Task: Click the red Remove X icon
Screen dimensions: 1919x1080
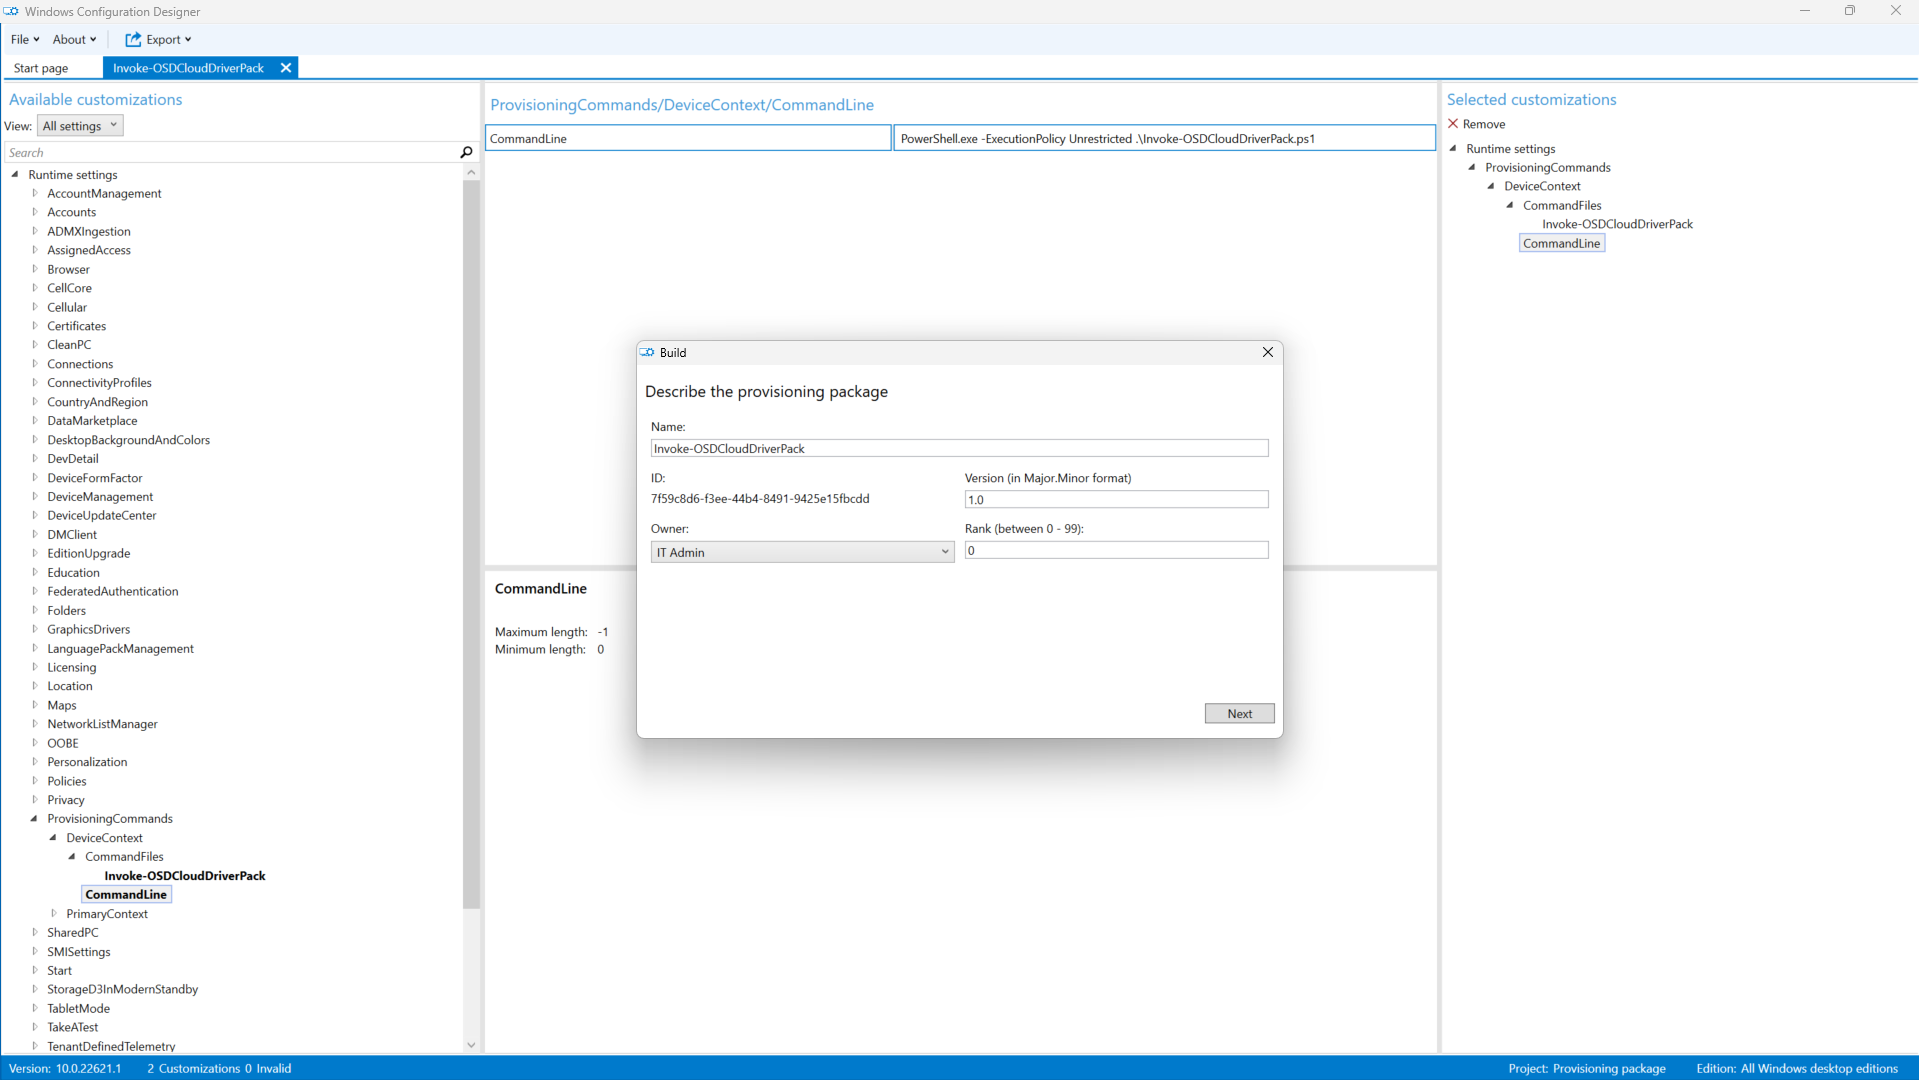Action: pos(1453,124)
